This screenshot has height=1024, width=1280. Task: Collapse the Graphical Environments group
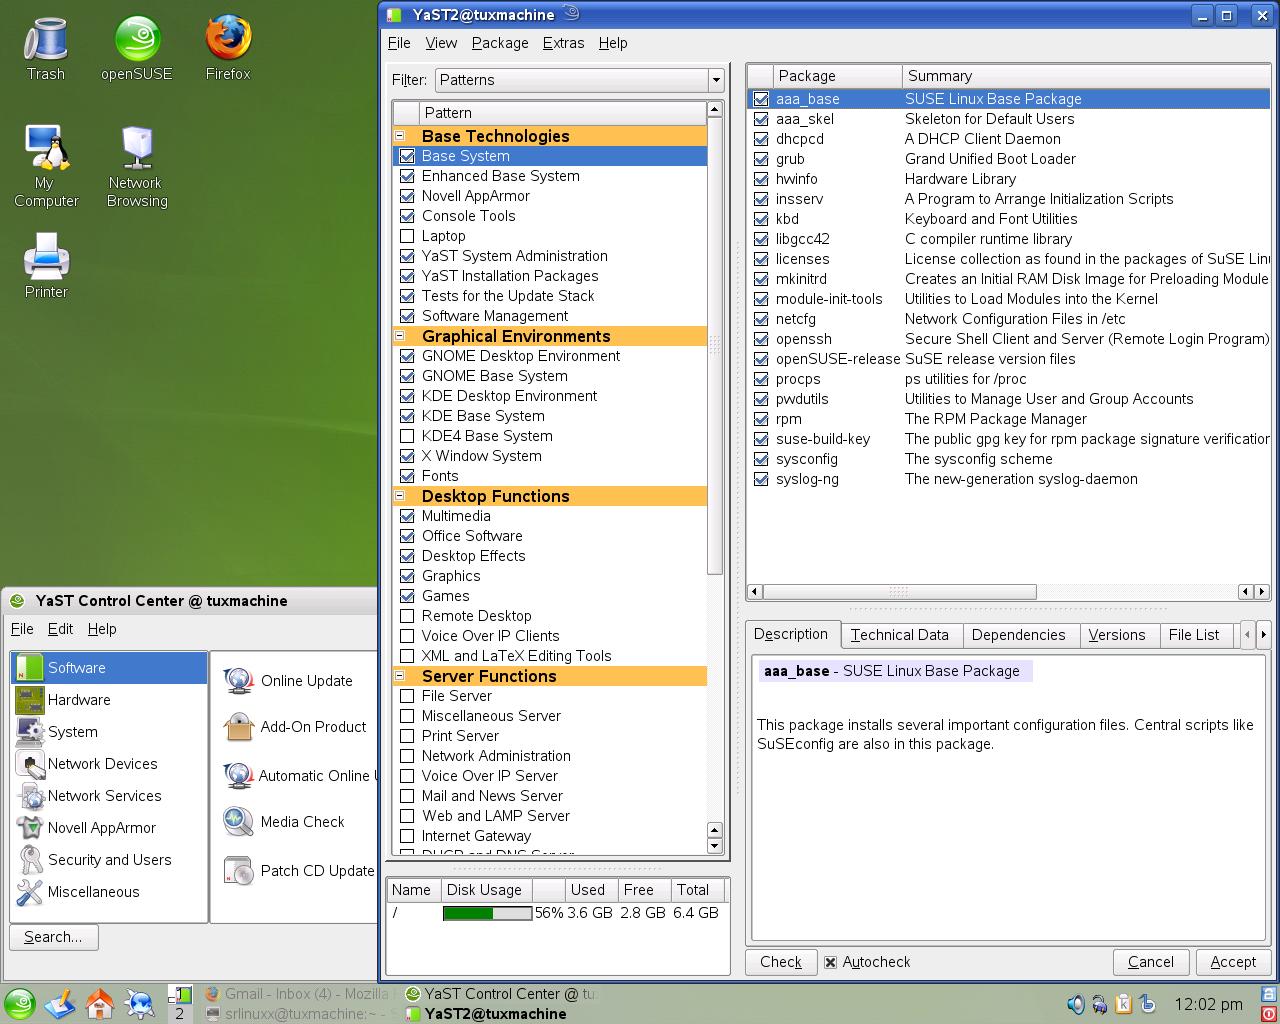tap(400, 336)
